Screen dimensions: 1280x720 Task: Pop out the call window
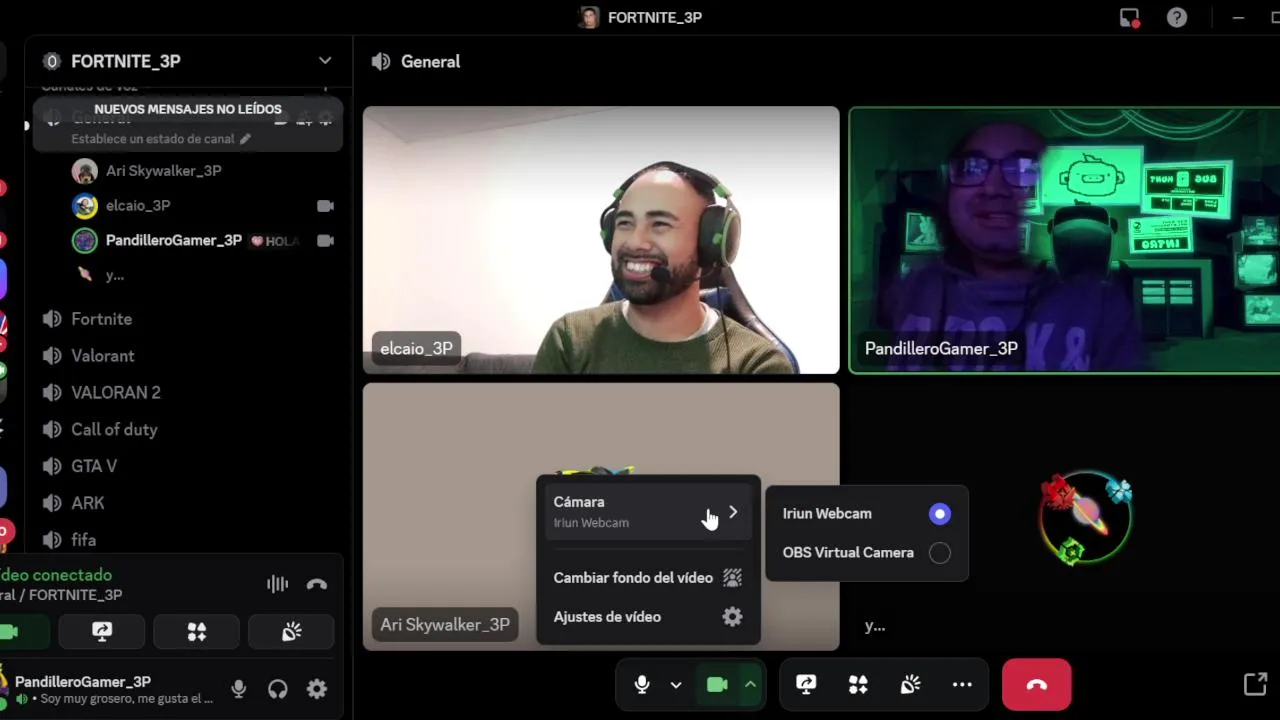(x=1255, y=685)
